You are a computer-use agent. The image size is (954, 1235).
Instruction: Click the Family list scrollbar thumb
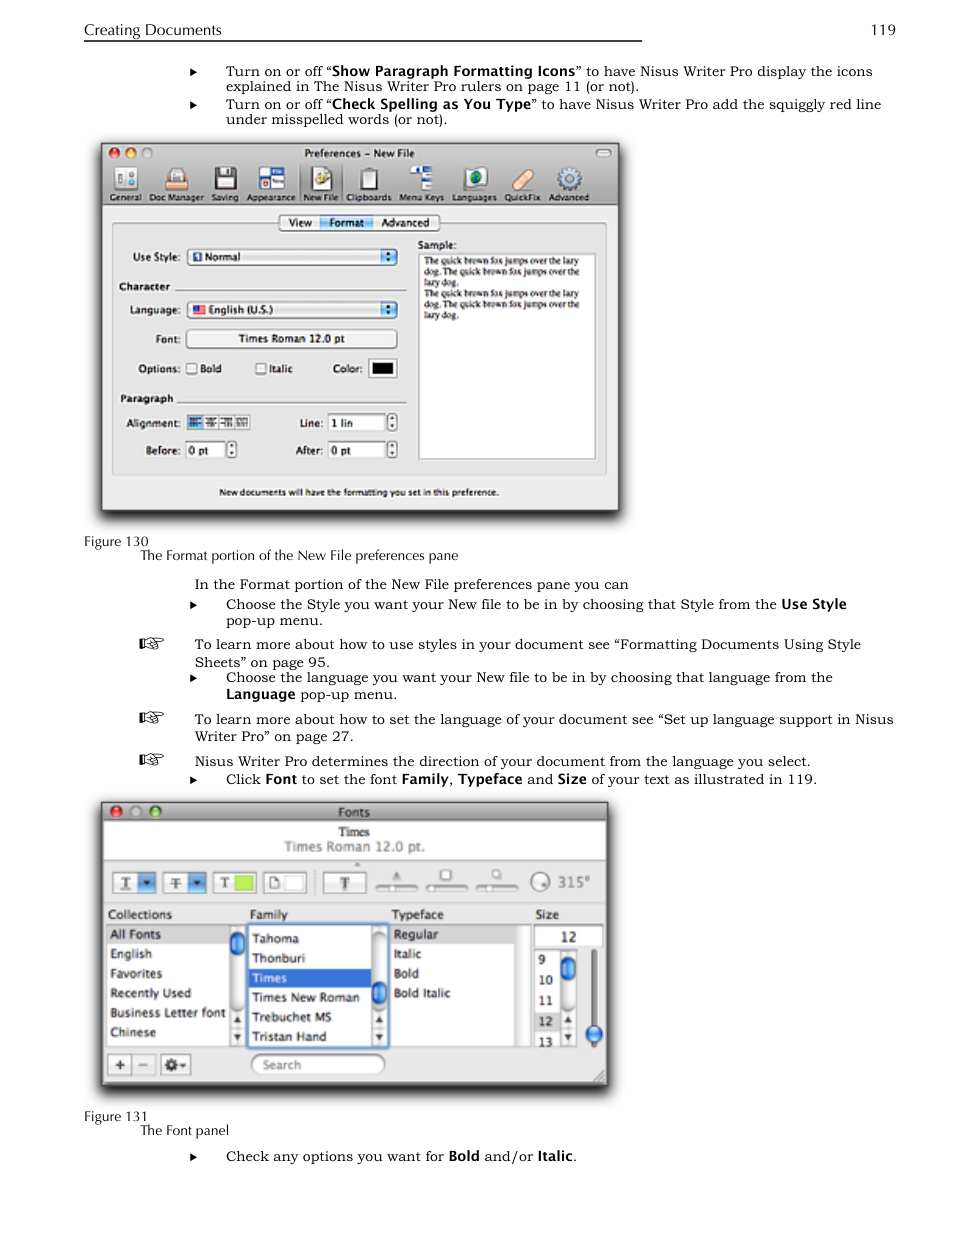tap(379, 993)
